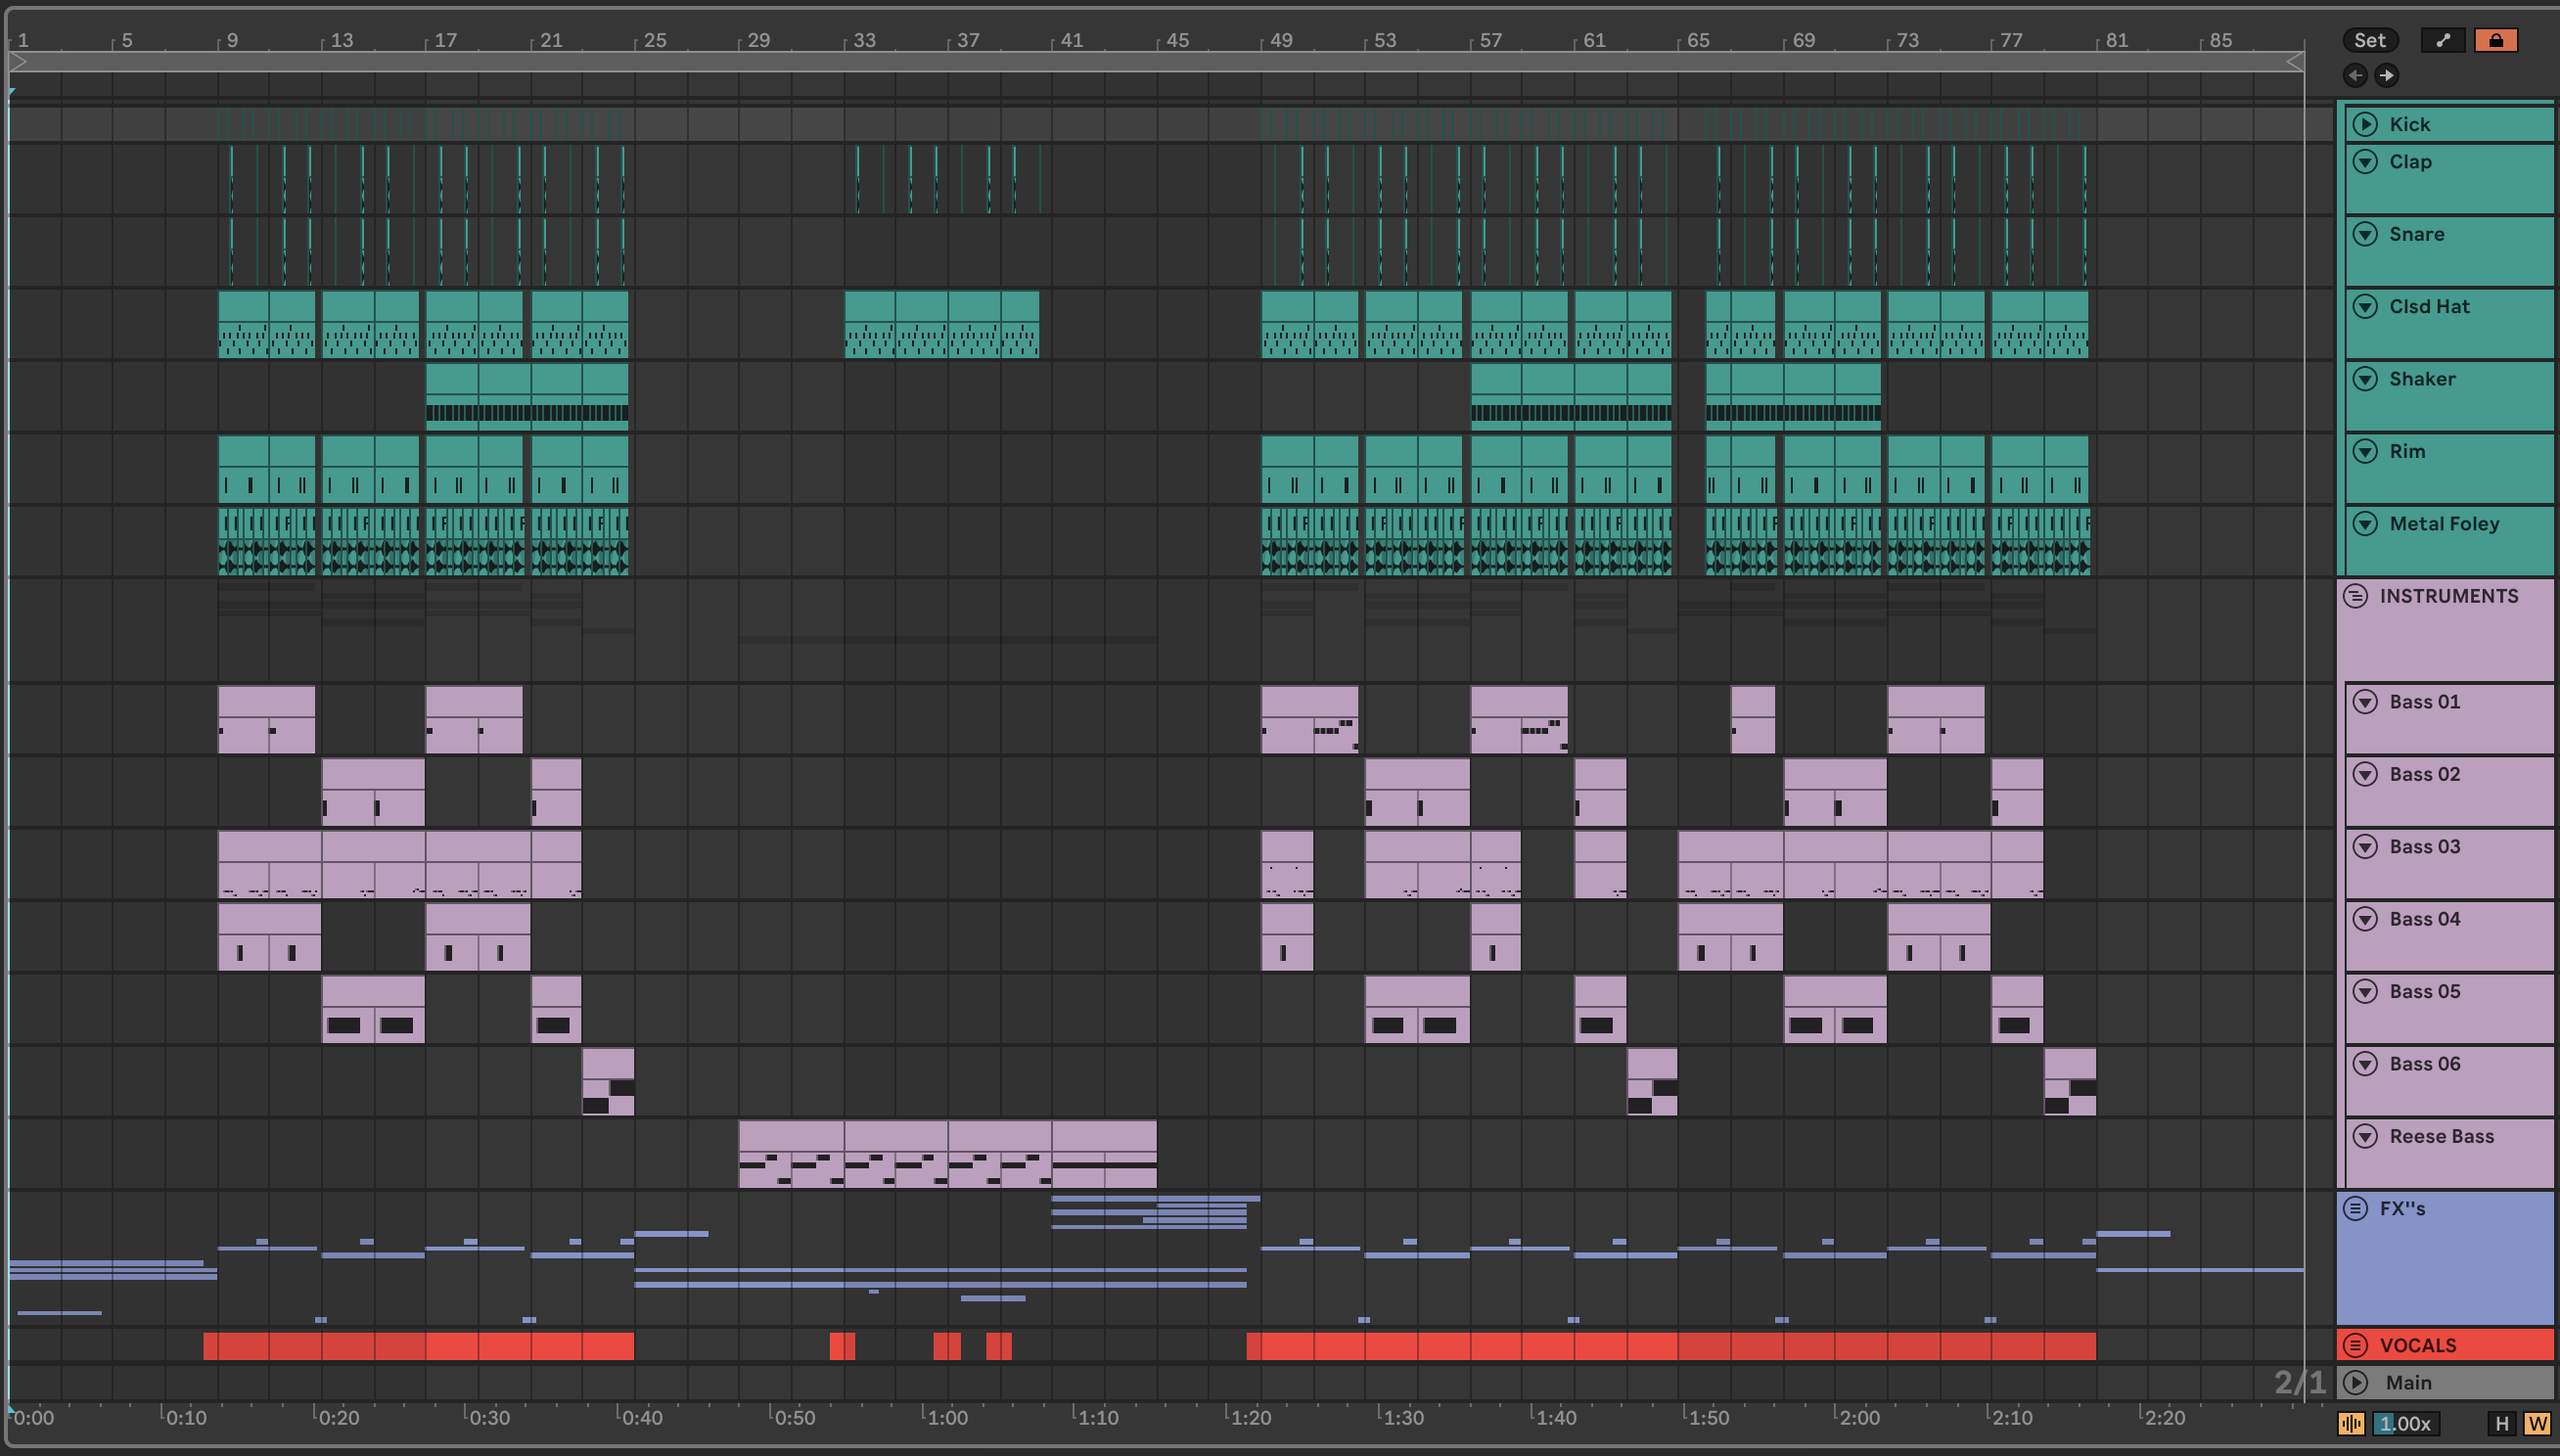
Task: Fold the Reese Bass track
Action: [2365, 1137]
